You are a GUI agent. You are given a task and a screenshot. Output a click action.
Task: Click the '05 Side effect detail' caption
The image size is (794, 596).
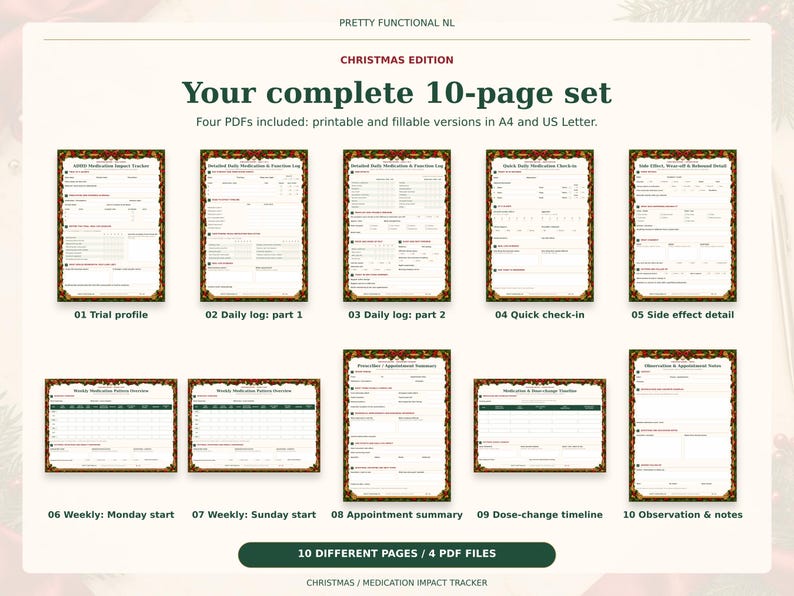683,314
